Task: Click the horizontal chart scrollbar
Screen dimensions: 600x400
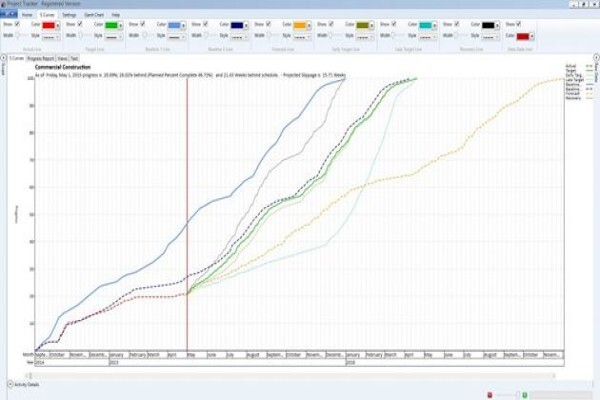Action: pos(291,376)
